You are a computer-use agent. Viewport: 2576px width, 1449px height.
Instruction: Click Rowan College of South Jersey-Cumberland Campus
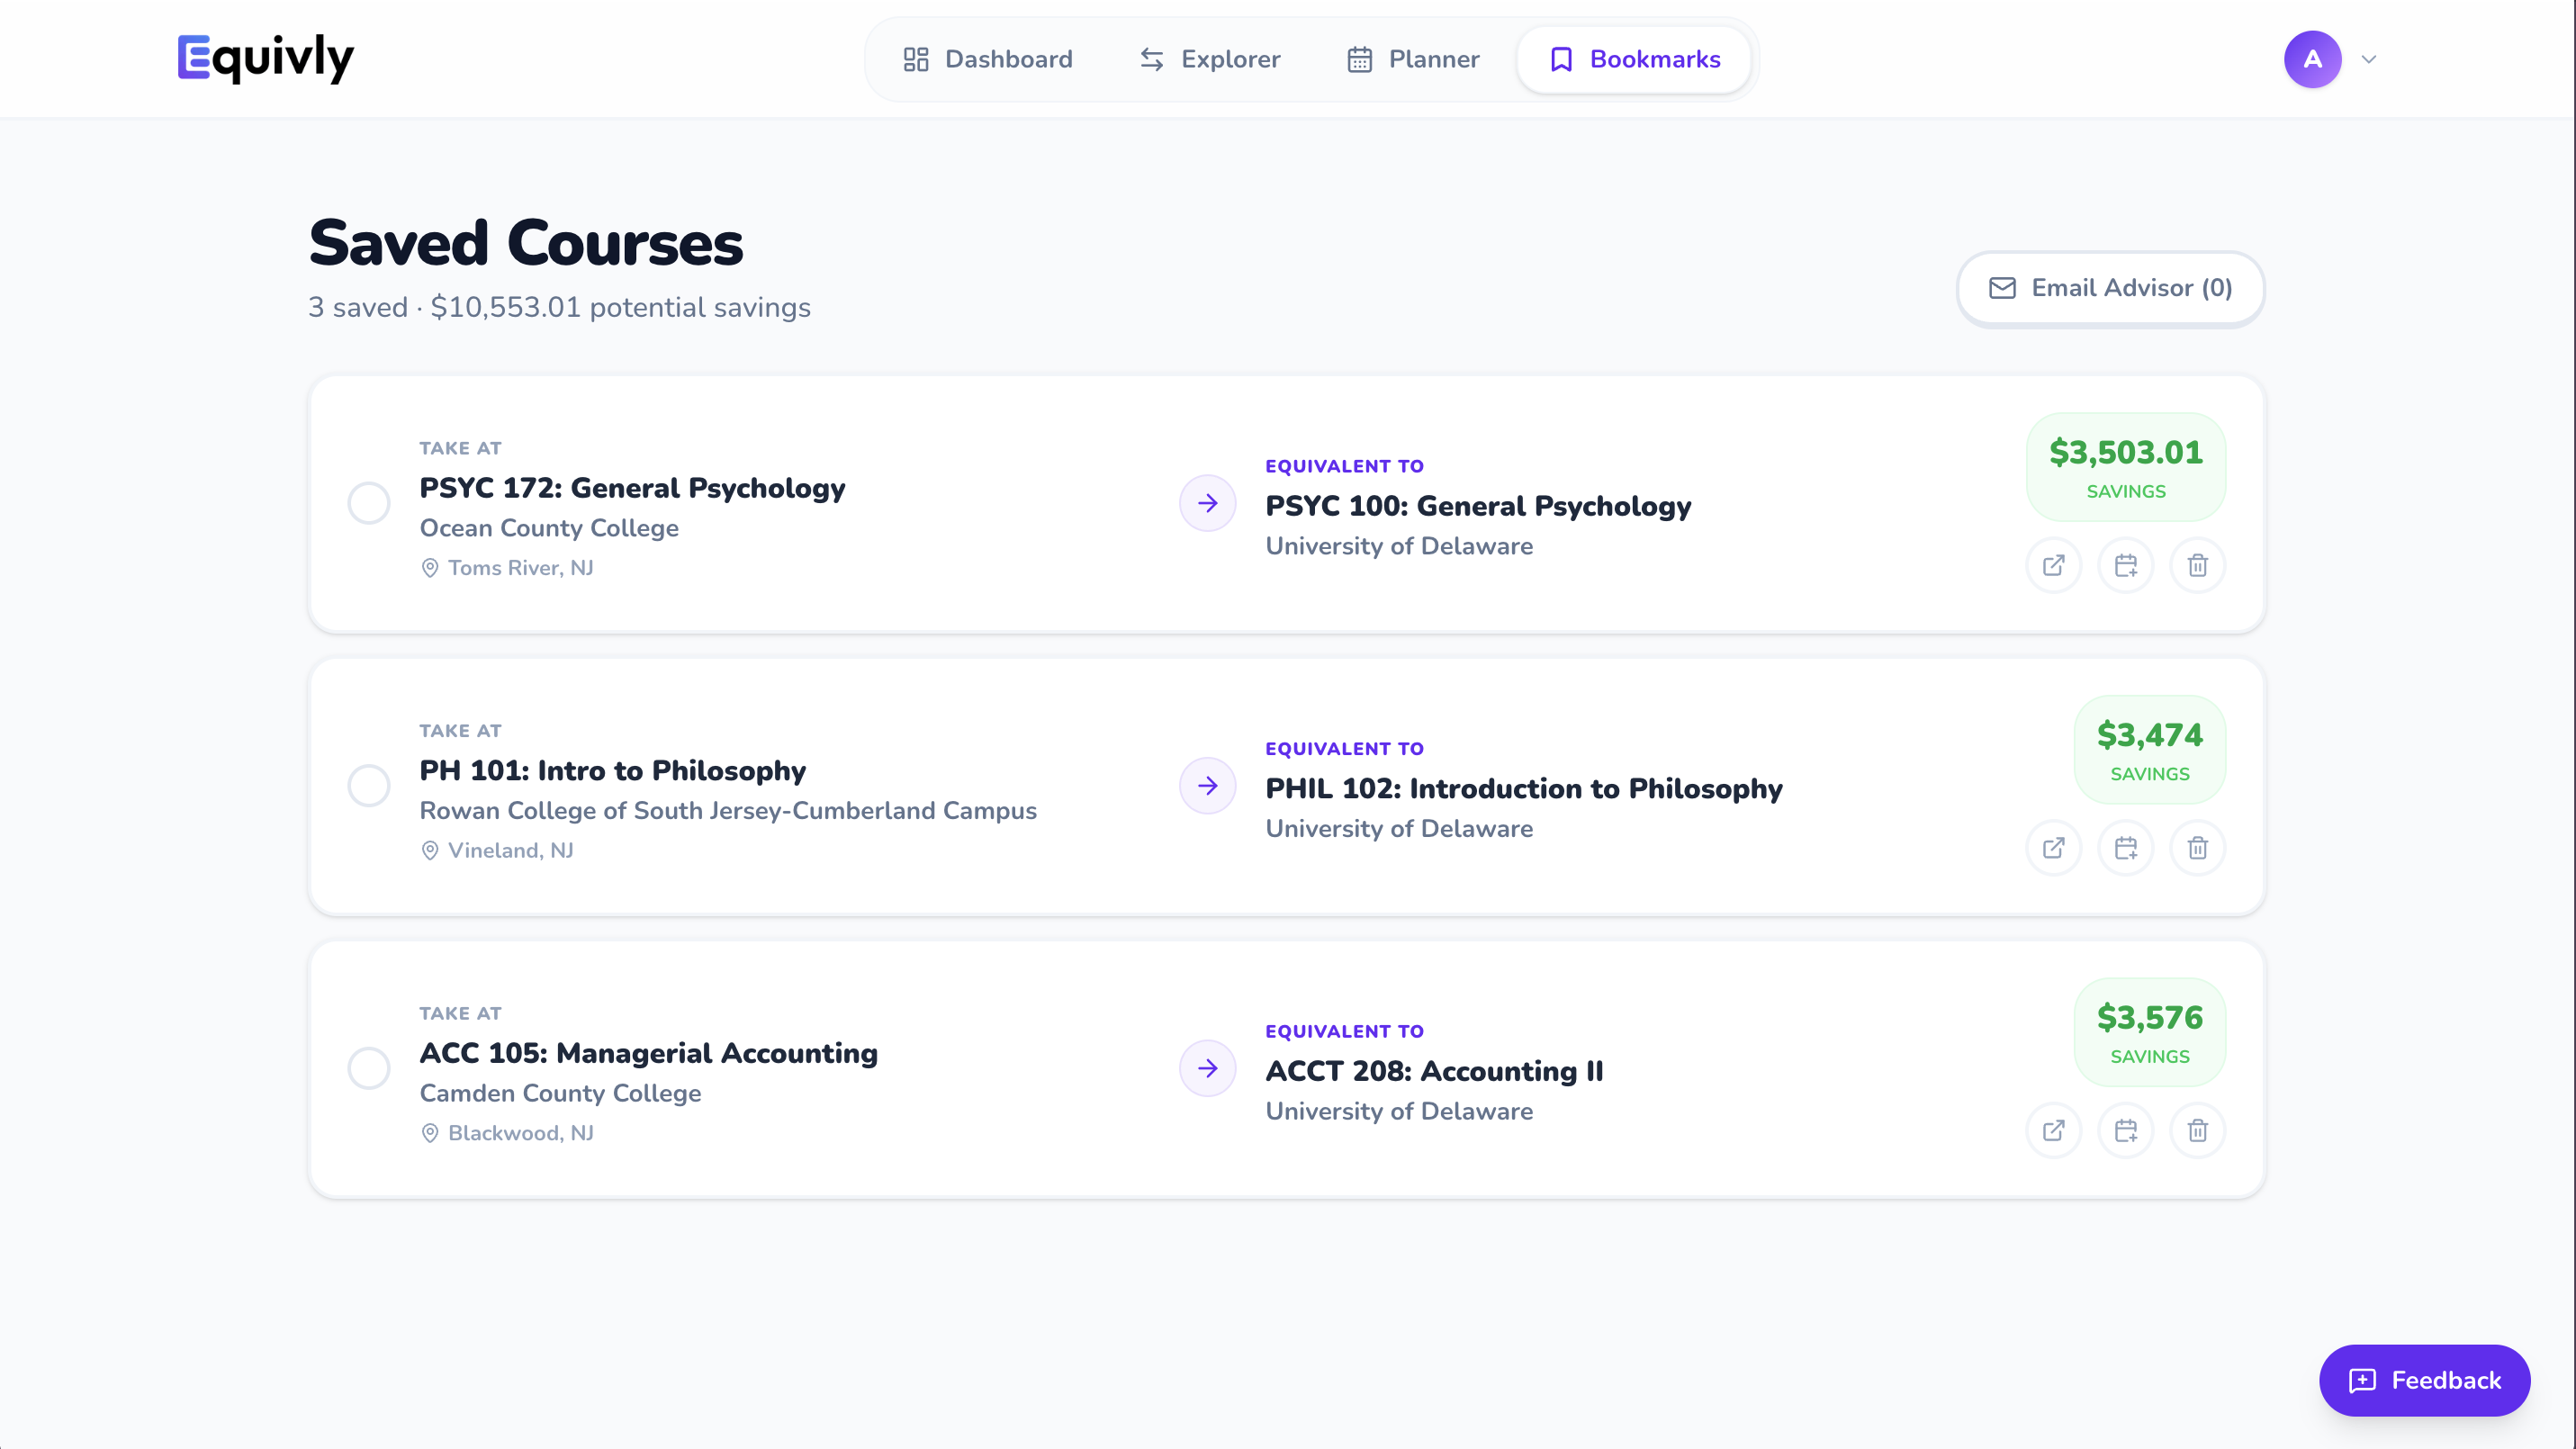(728, 811)
